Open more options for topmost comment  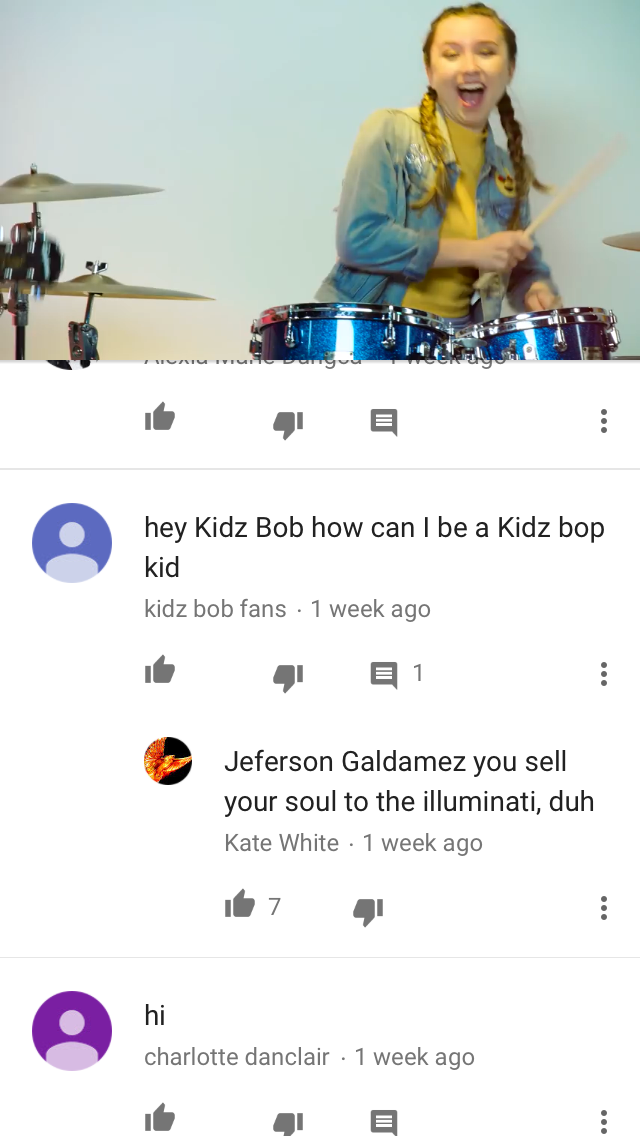(604, 421)
